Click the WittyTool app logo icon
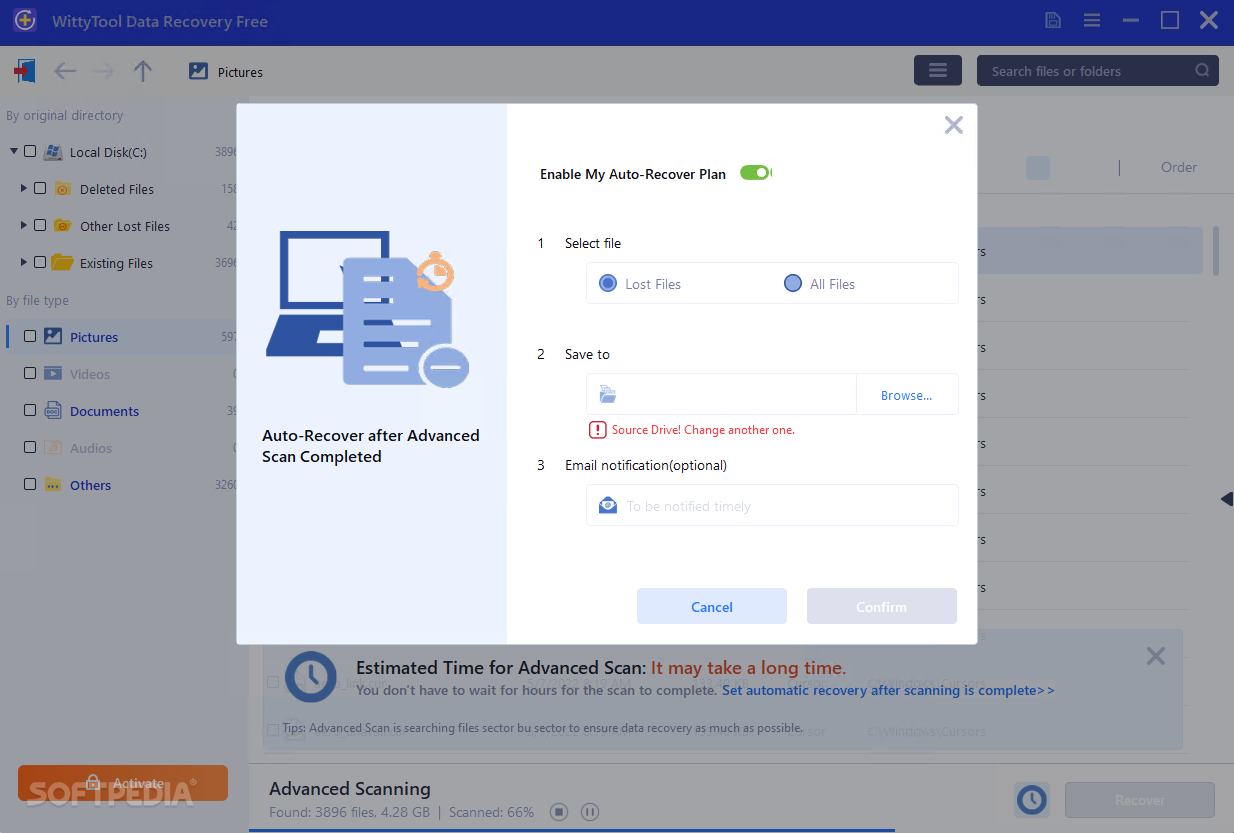Viewport: 1234px width, 833px height. click(25, 20)
